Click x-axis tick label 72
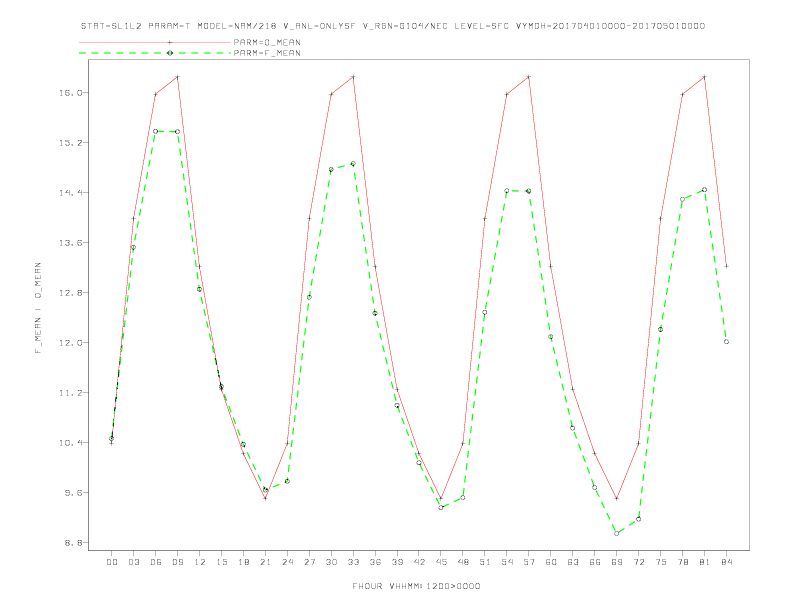This screenshot has width=792, height=612. pyautogui.click(x=638, y=562)
